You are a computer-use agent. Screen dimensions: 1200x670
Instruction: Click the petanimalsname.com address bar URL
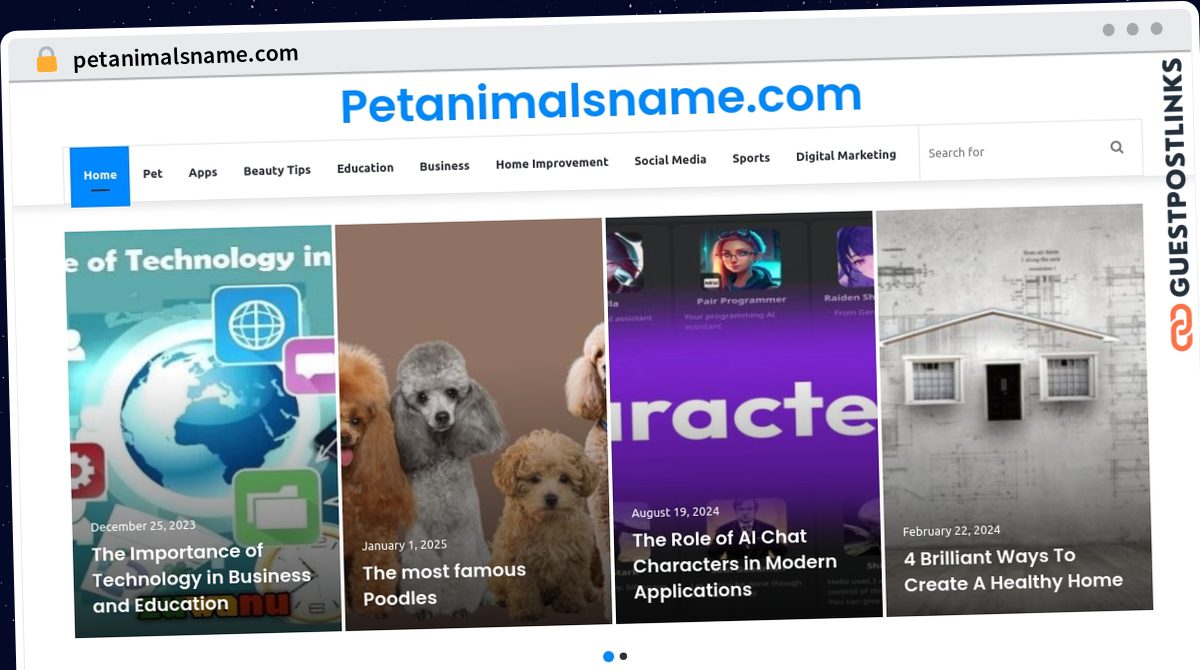(x=186, y=56)
